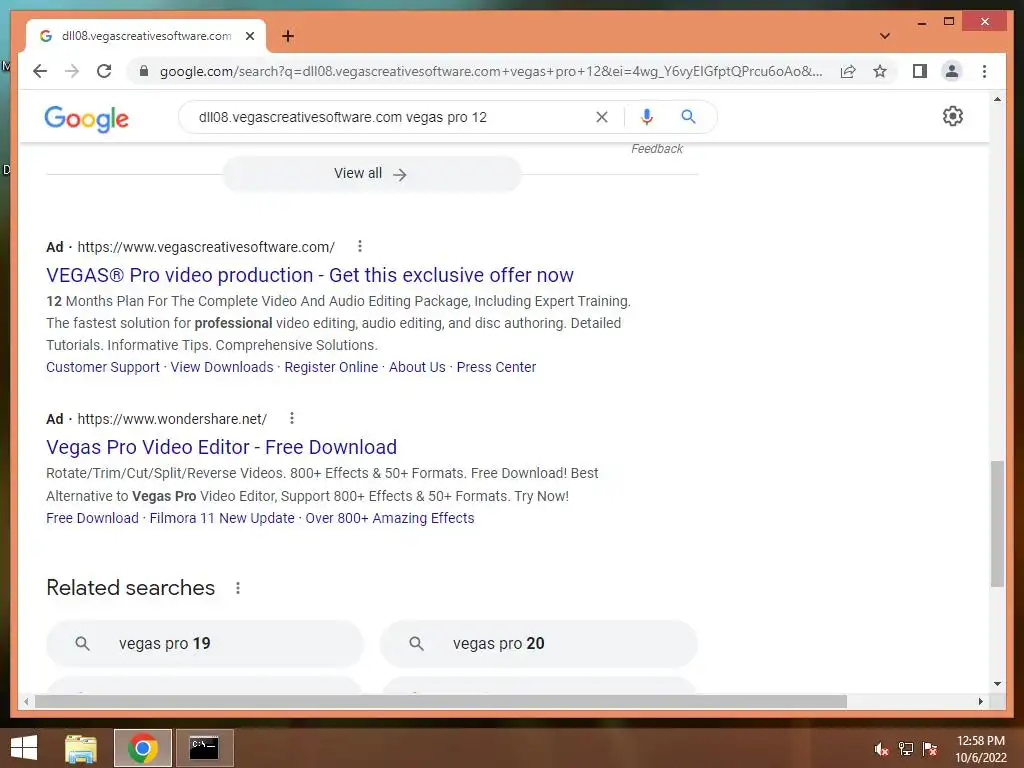Image resolution: width=1024 pixels, height=768 pixels.
Task: View site security lock info
Action: (x=144, y=71)
